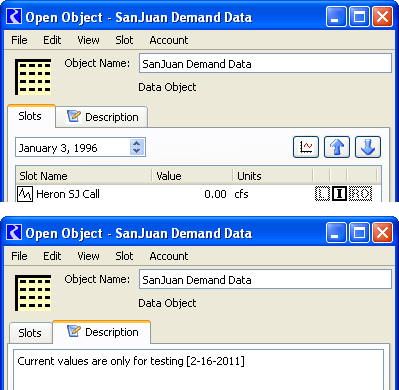Image resolution: width=399 pixels, height=390 pixels.
Task: Close the upper Open Object window
Action: click(382, 17)
